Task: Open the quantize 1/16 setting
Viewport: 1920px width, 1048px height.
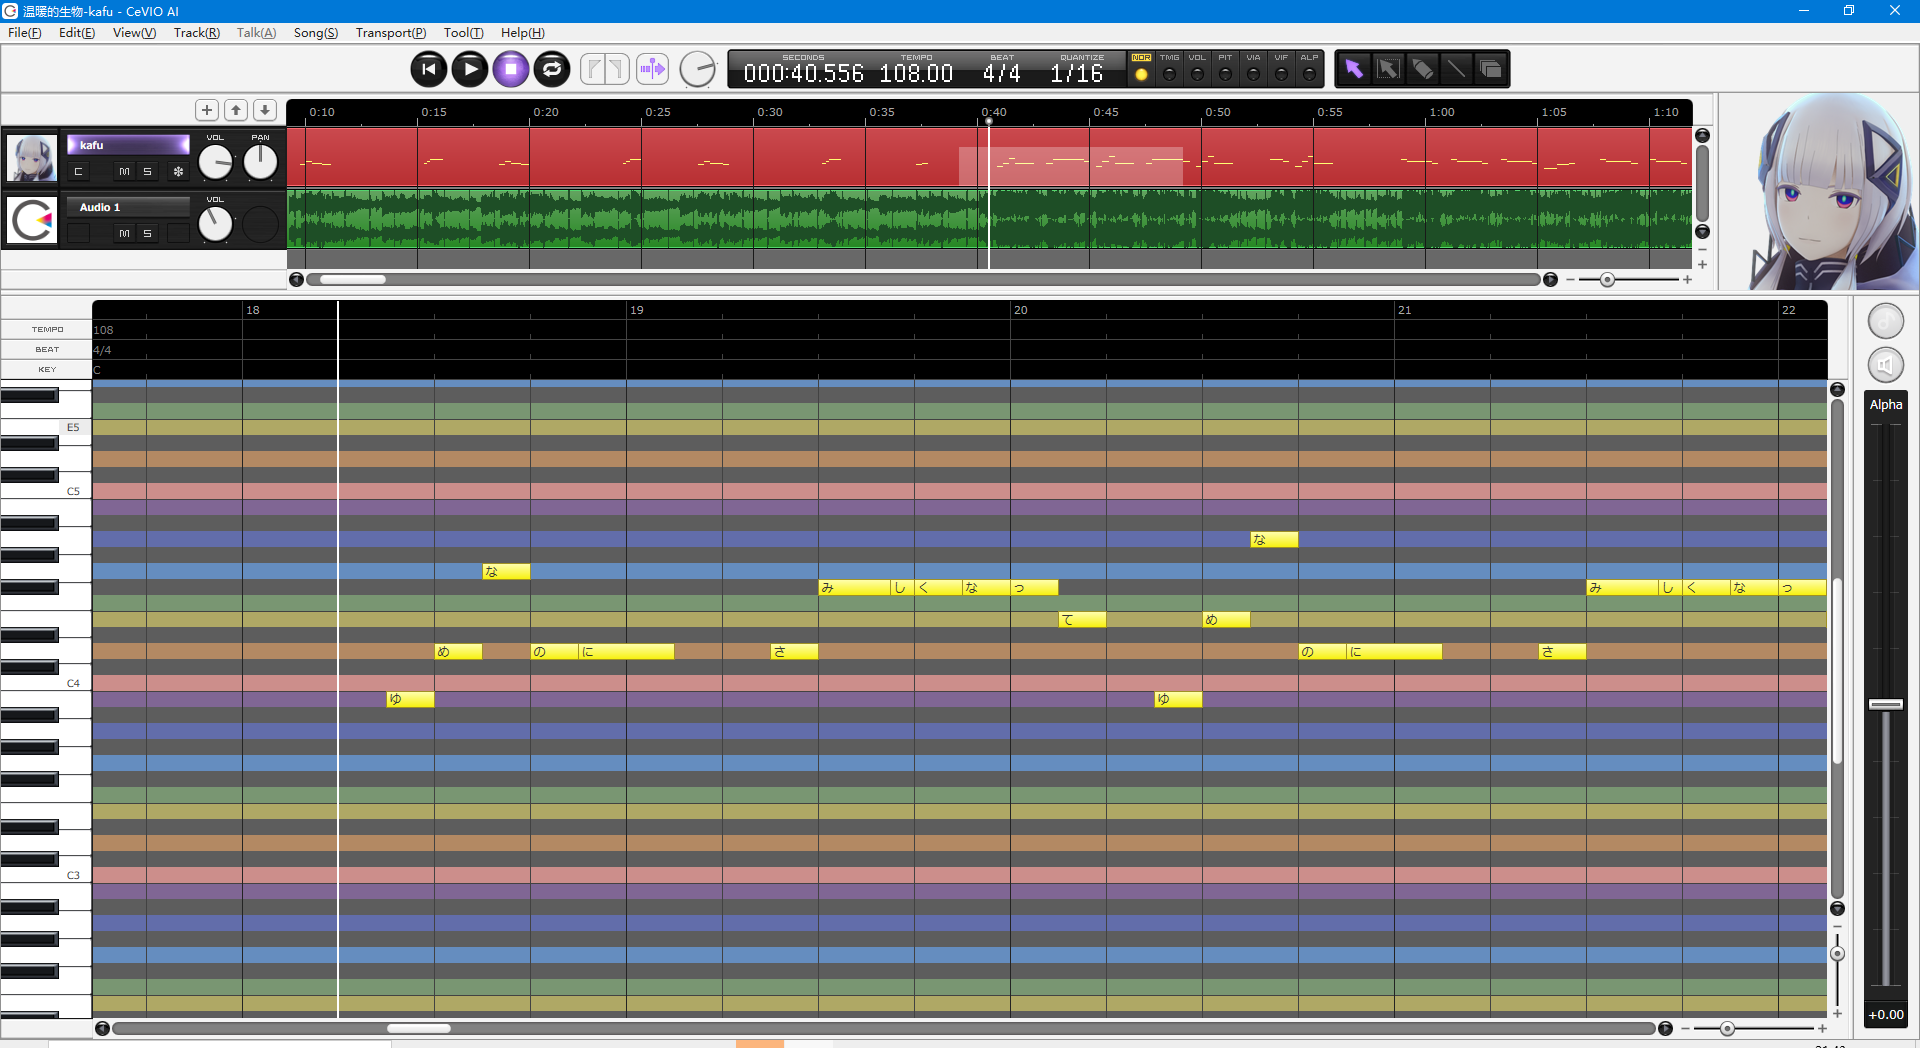Action: tap(1080, 71)
